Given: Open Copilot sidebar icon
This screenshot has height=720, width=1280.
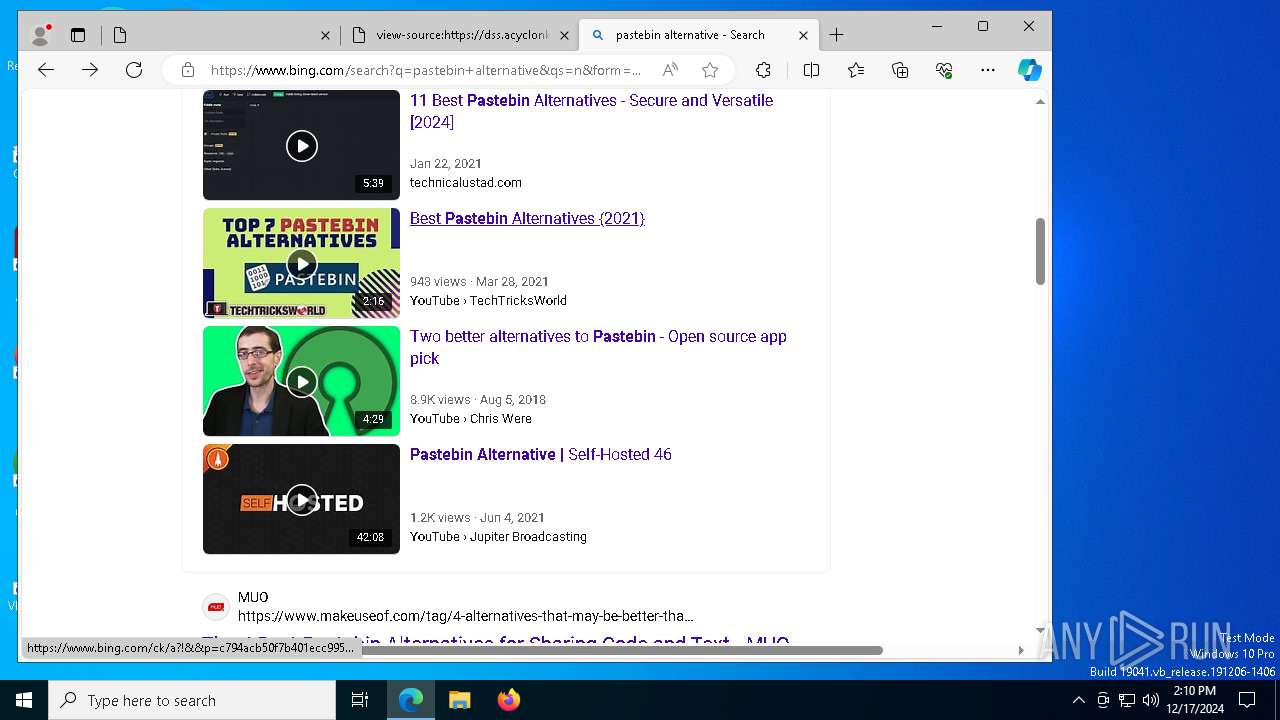Looking at the screenshot, I should click(1030, 70).
